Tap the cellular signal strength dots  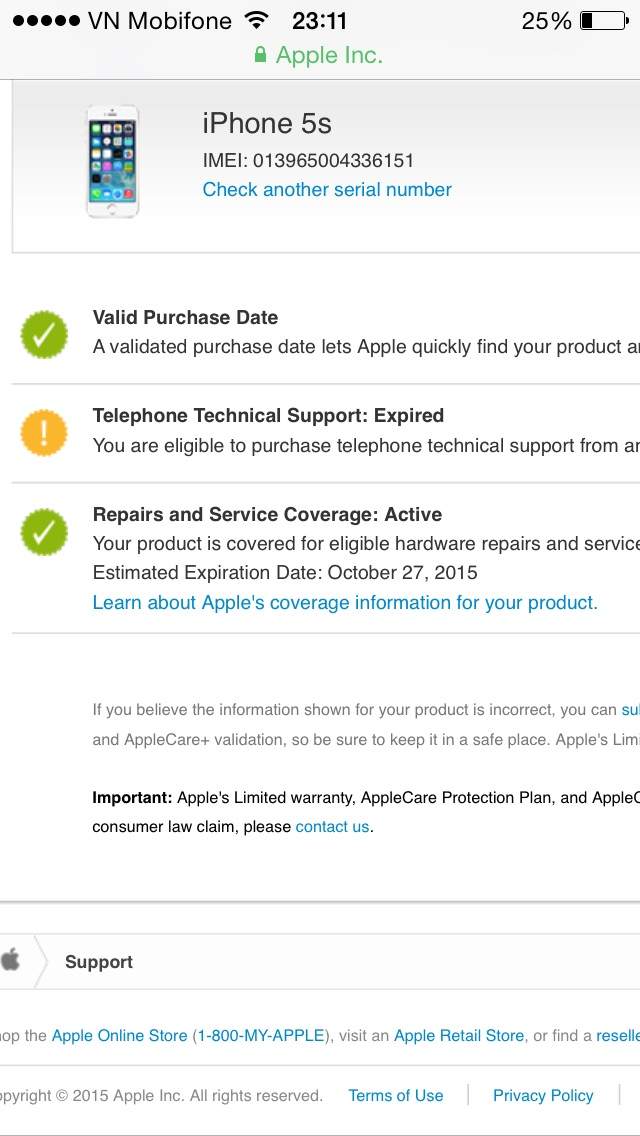coord(46,21)
